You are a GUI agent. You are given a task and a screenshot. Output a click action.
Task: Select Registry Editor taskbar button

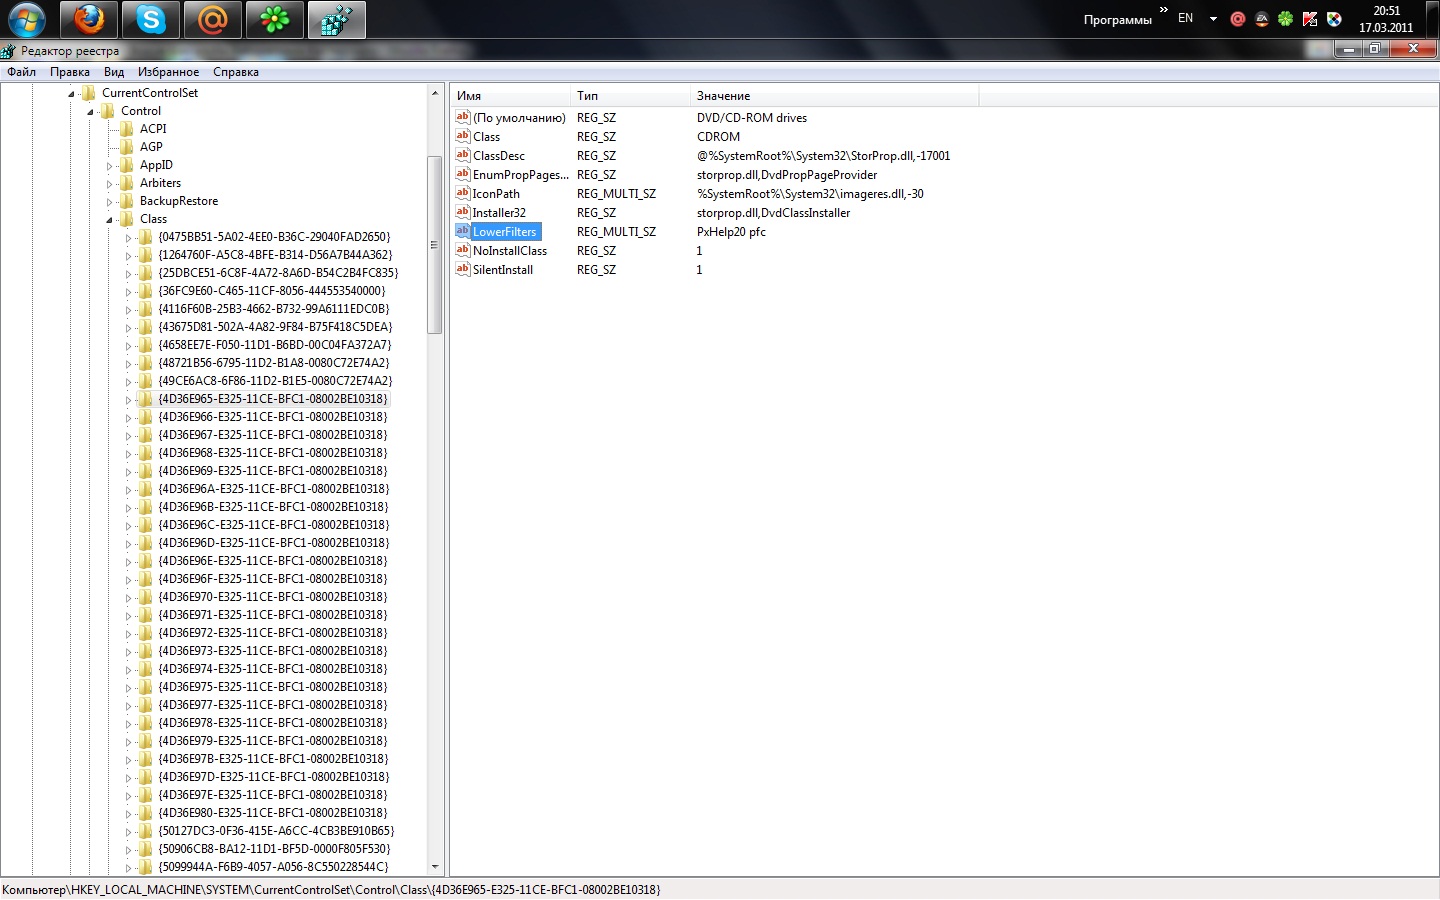pos(337,19)
